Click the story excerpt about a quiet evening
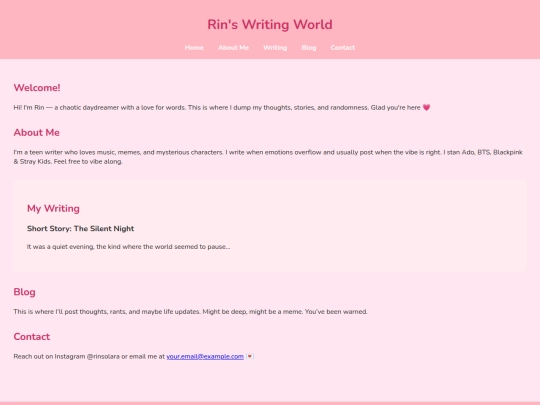This screenshot has width=540, height=405. click(128, 247)
